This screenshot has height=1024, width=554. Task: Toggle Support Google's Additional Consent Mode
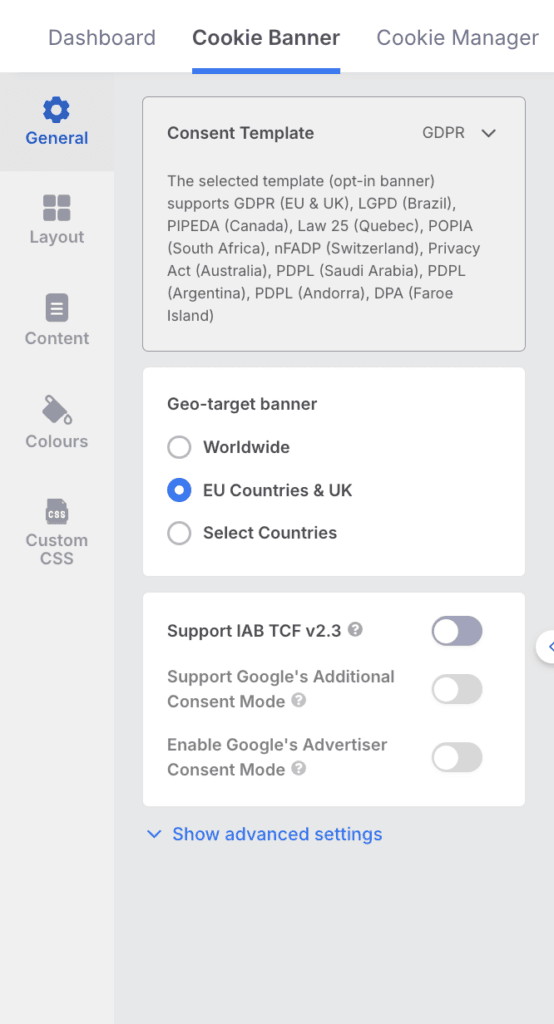pyautogui.click(x=457, y=689)
